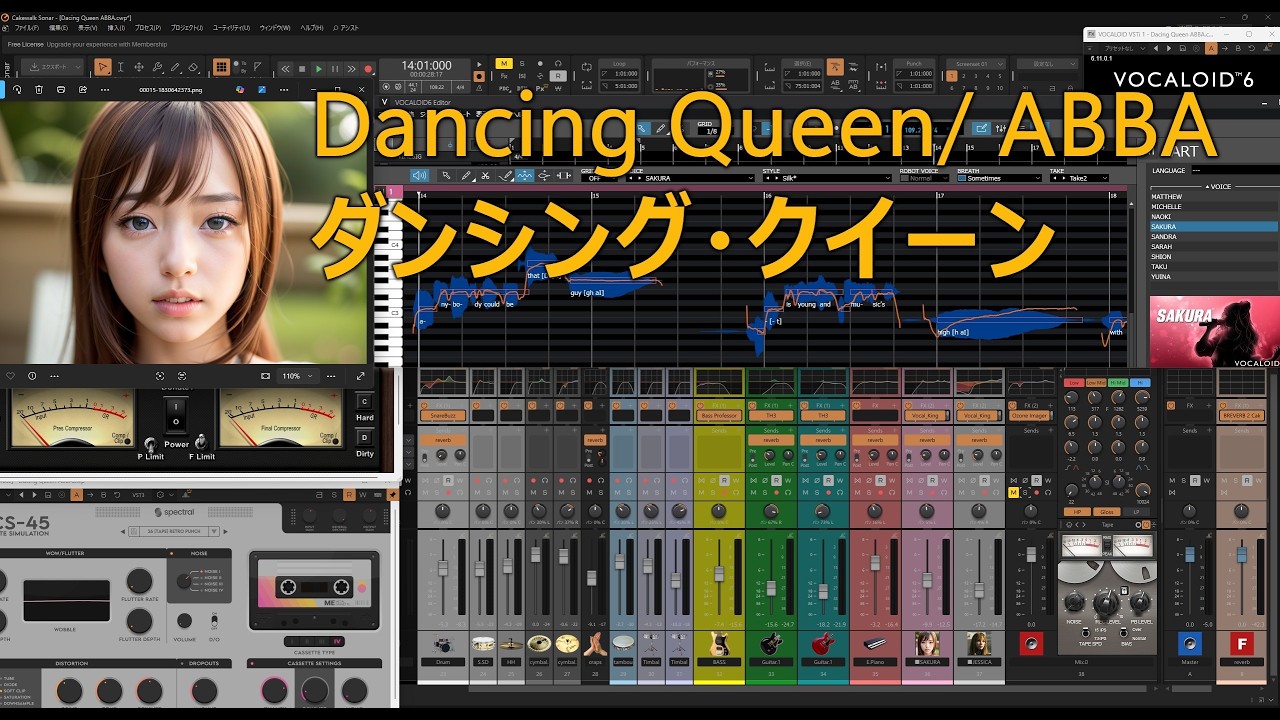Select the Smart tool arrow icon
The height and width of the screenshot is (720, 1280).
tap(103, 67)
